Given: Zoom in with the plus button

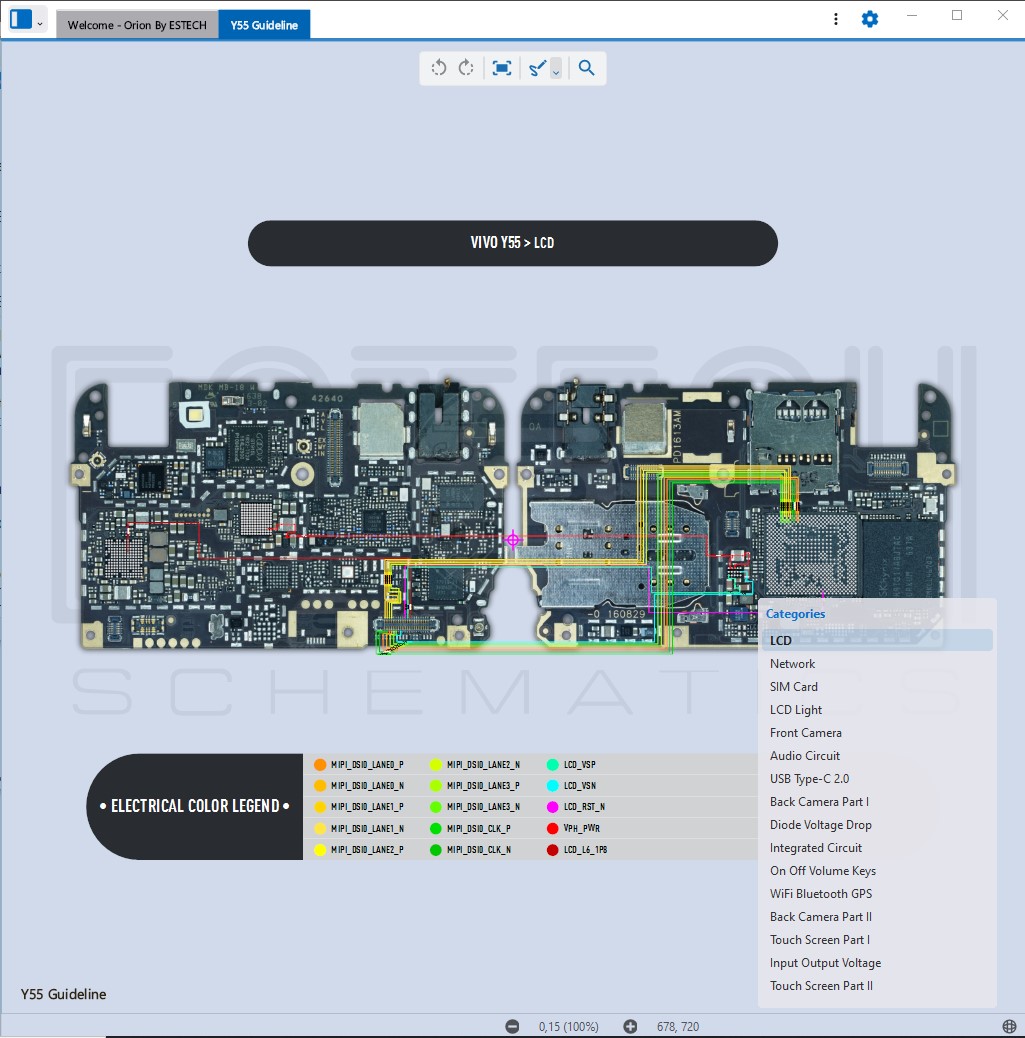Looking at the screenshot, I should tap(630, 1026).
